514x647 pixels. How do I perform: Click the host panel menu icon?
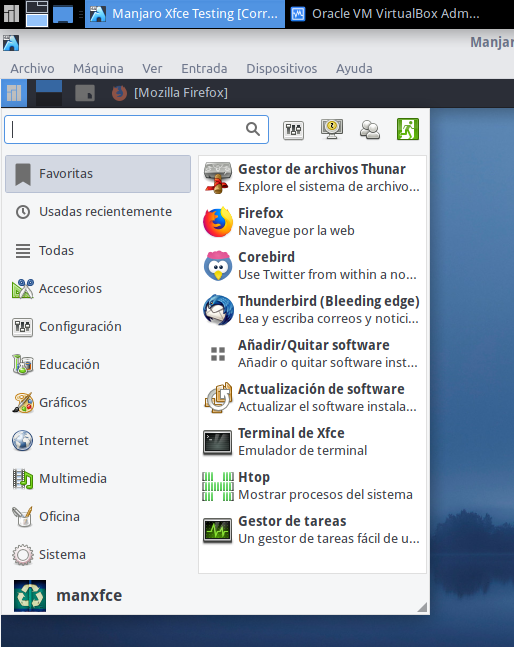point(11,13)
